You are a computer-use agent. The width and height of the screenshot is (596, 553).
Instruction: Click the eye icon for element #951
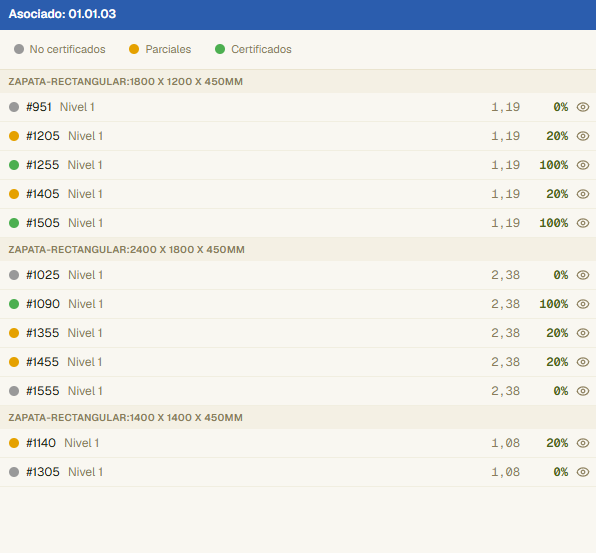(x=583, y=107)
